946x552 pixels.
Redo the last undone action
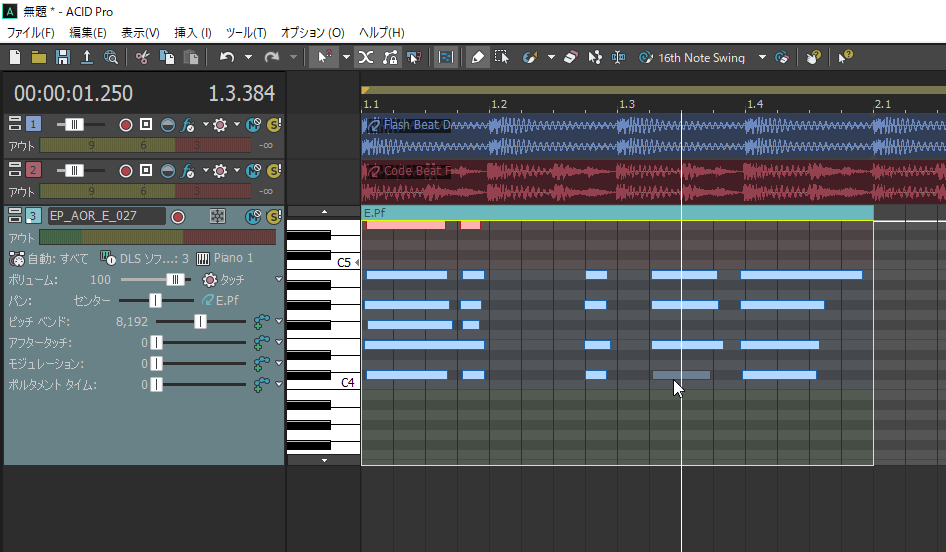271,57
